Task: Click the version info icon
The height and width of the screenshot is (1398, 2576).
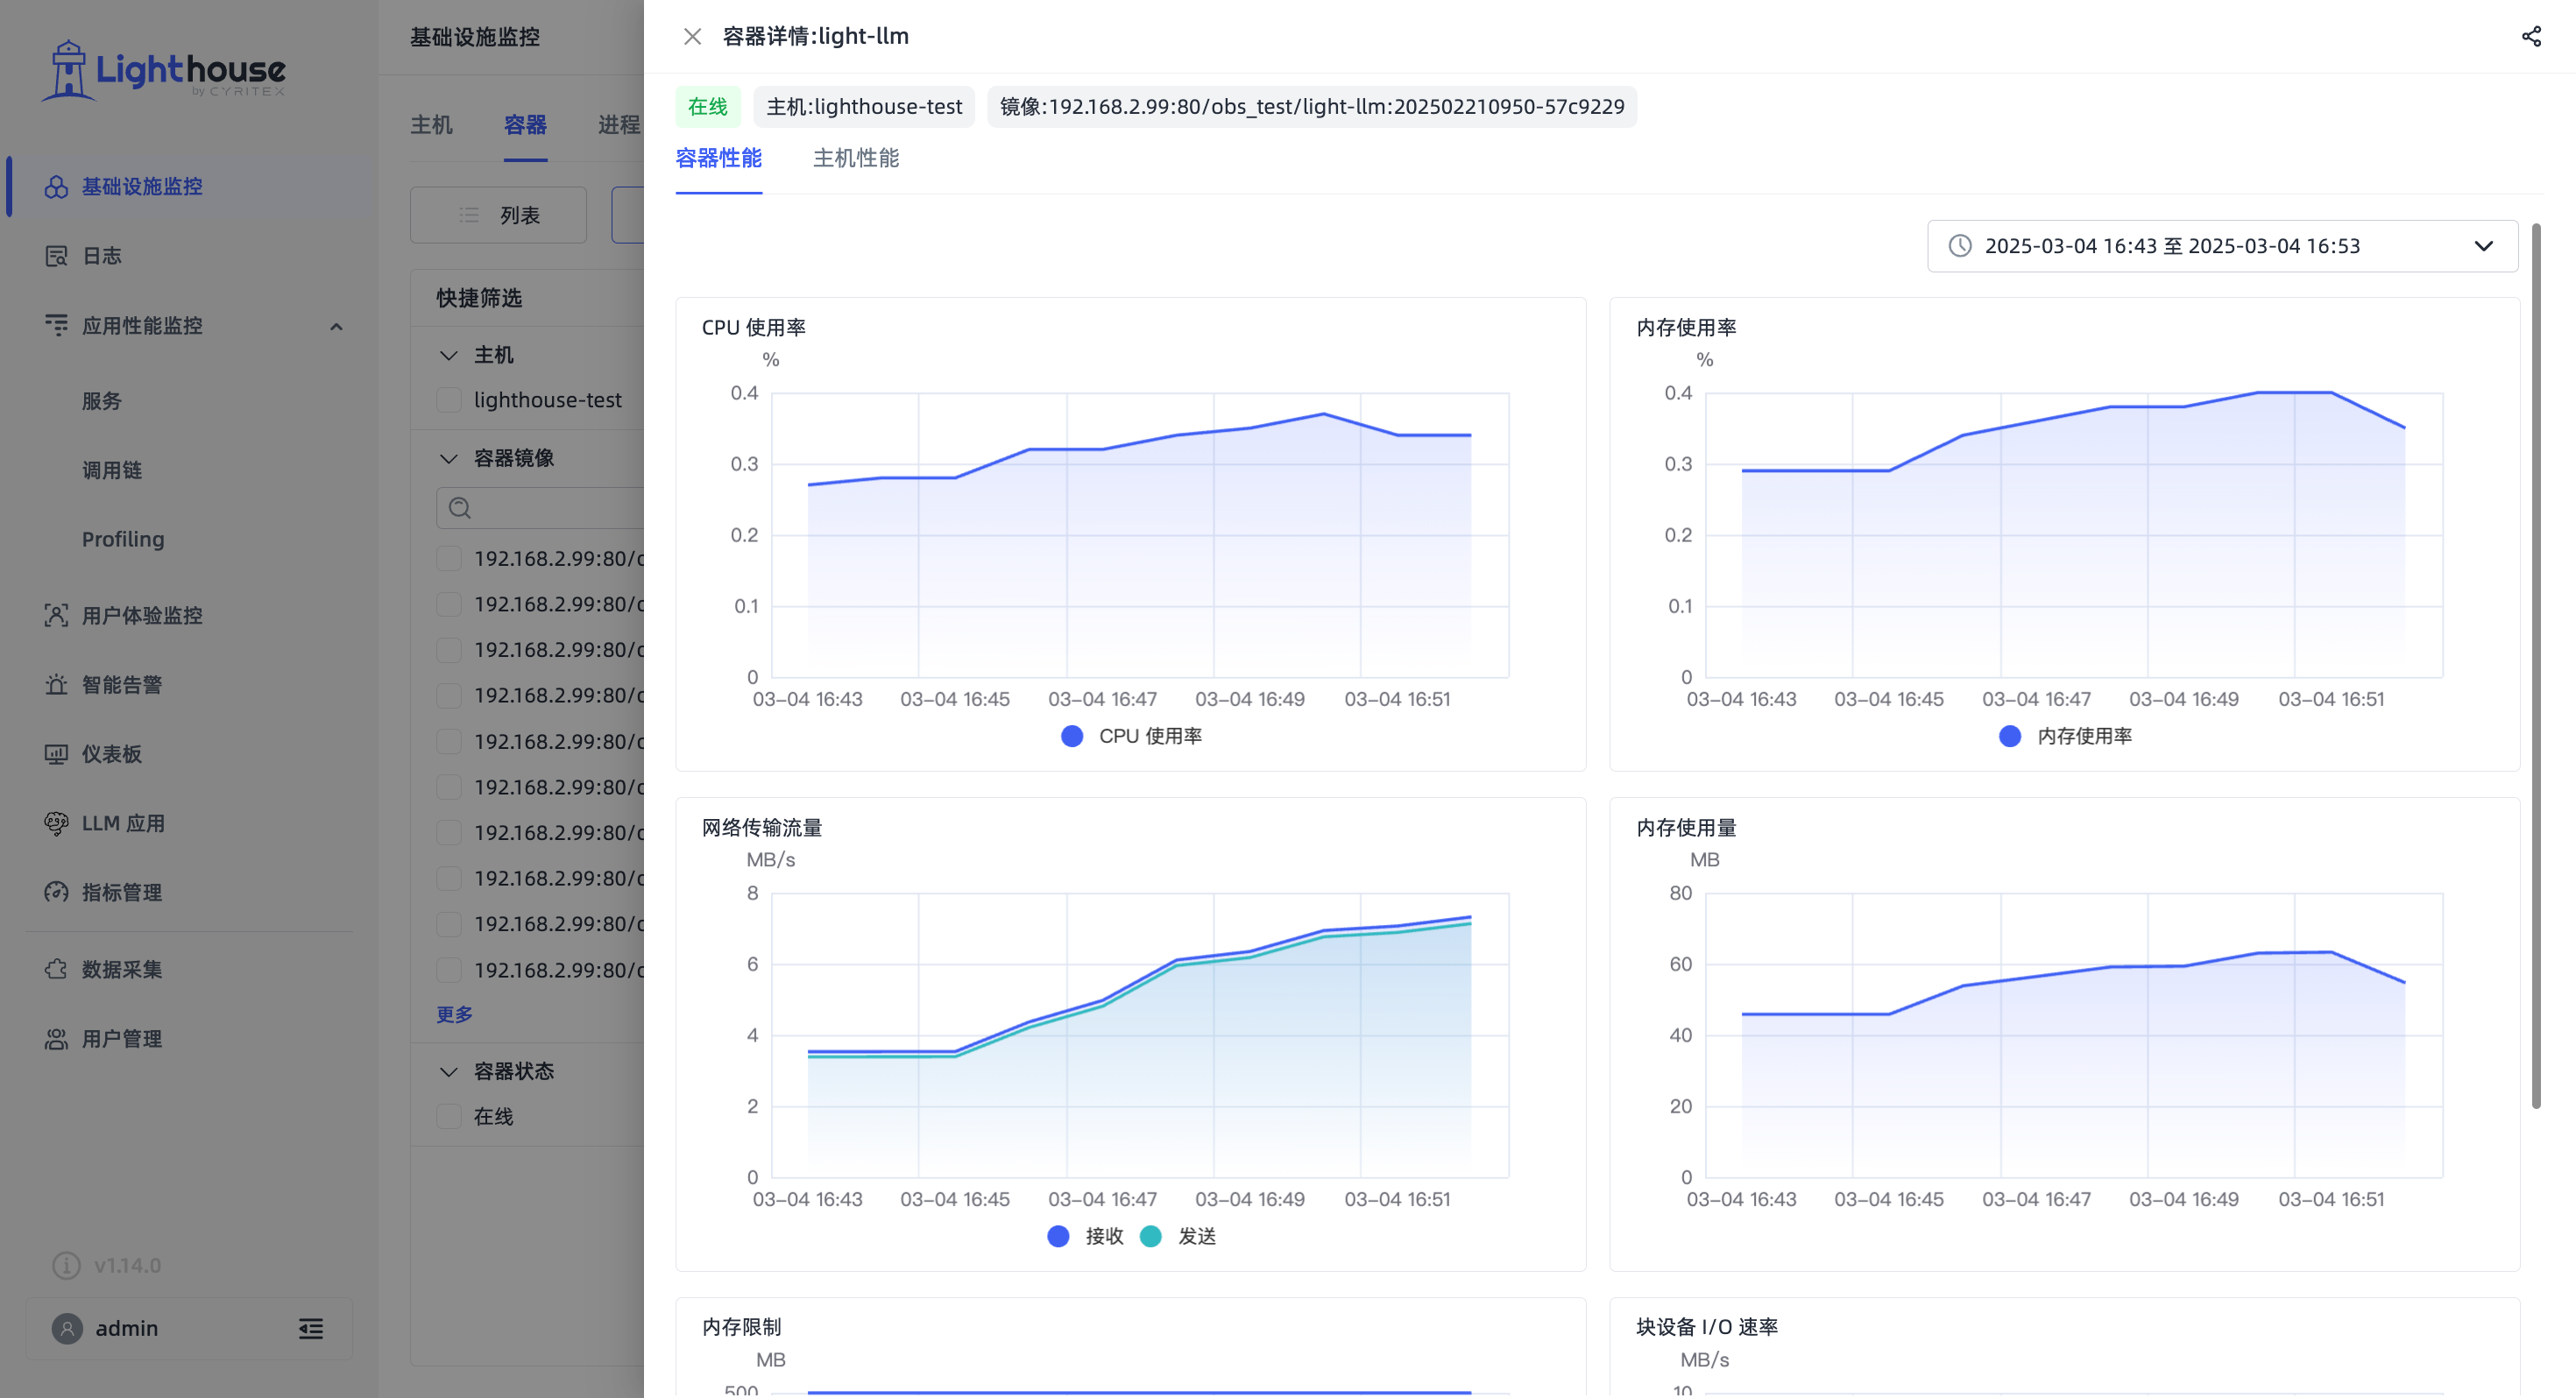Action: coord(66,1265)
